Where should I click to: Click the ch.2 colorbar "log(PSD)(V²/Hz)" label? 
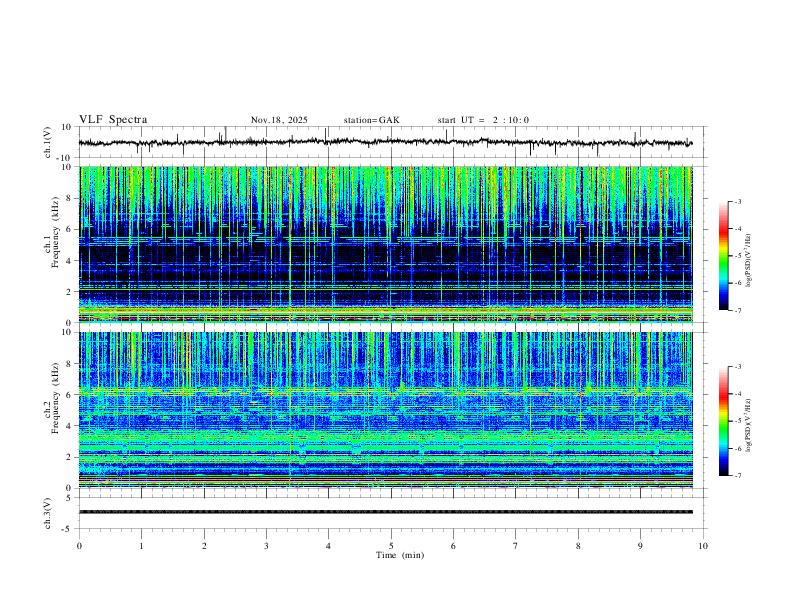[x=749, y=425]
